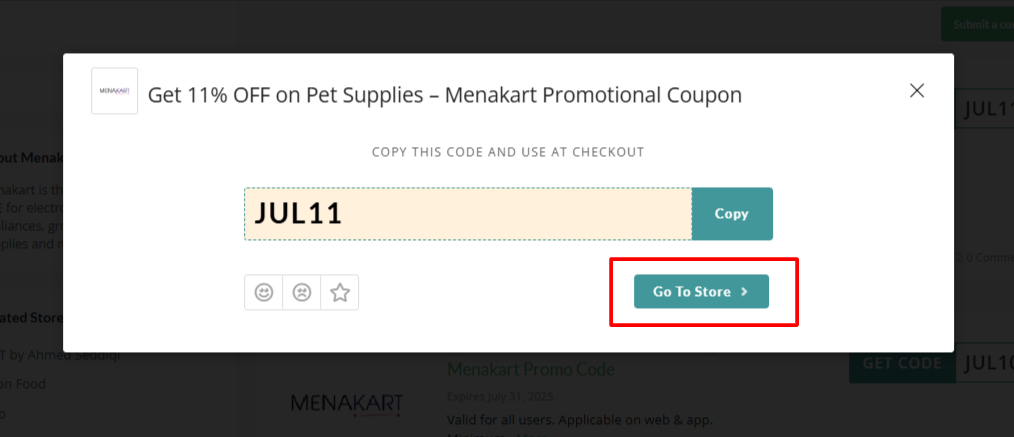
Task: Click the GET CODE button behind the popup
Action: [902, 363]
